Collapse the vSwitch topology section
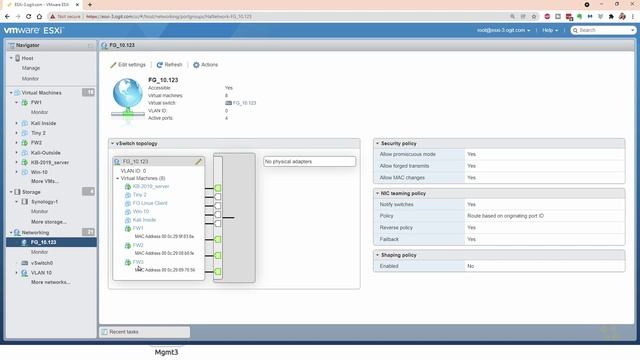The width and height of the screenshot is (640, 360). (x=113, y=144)
